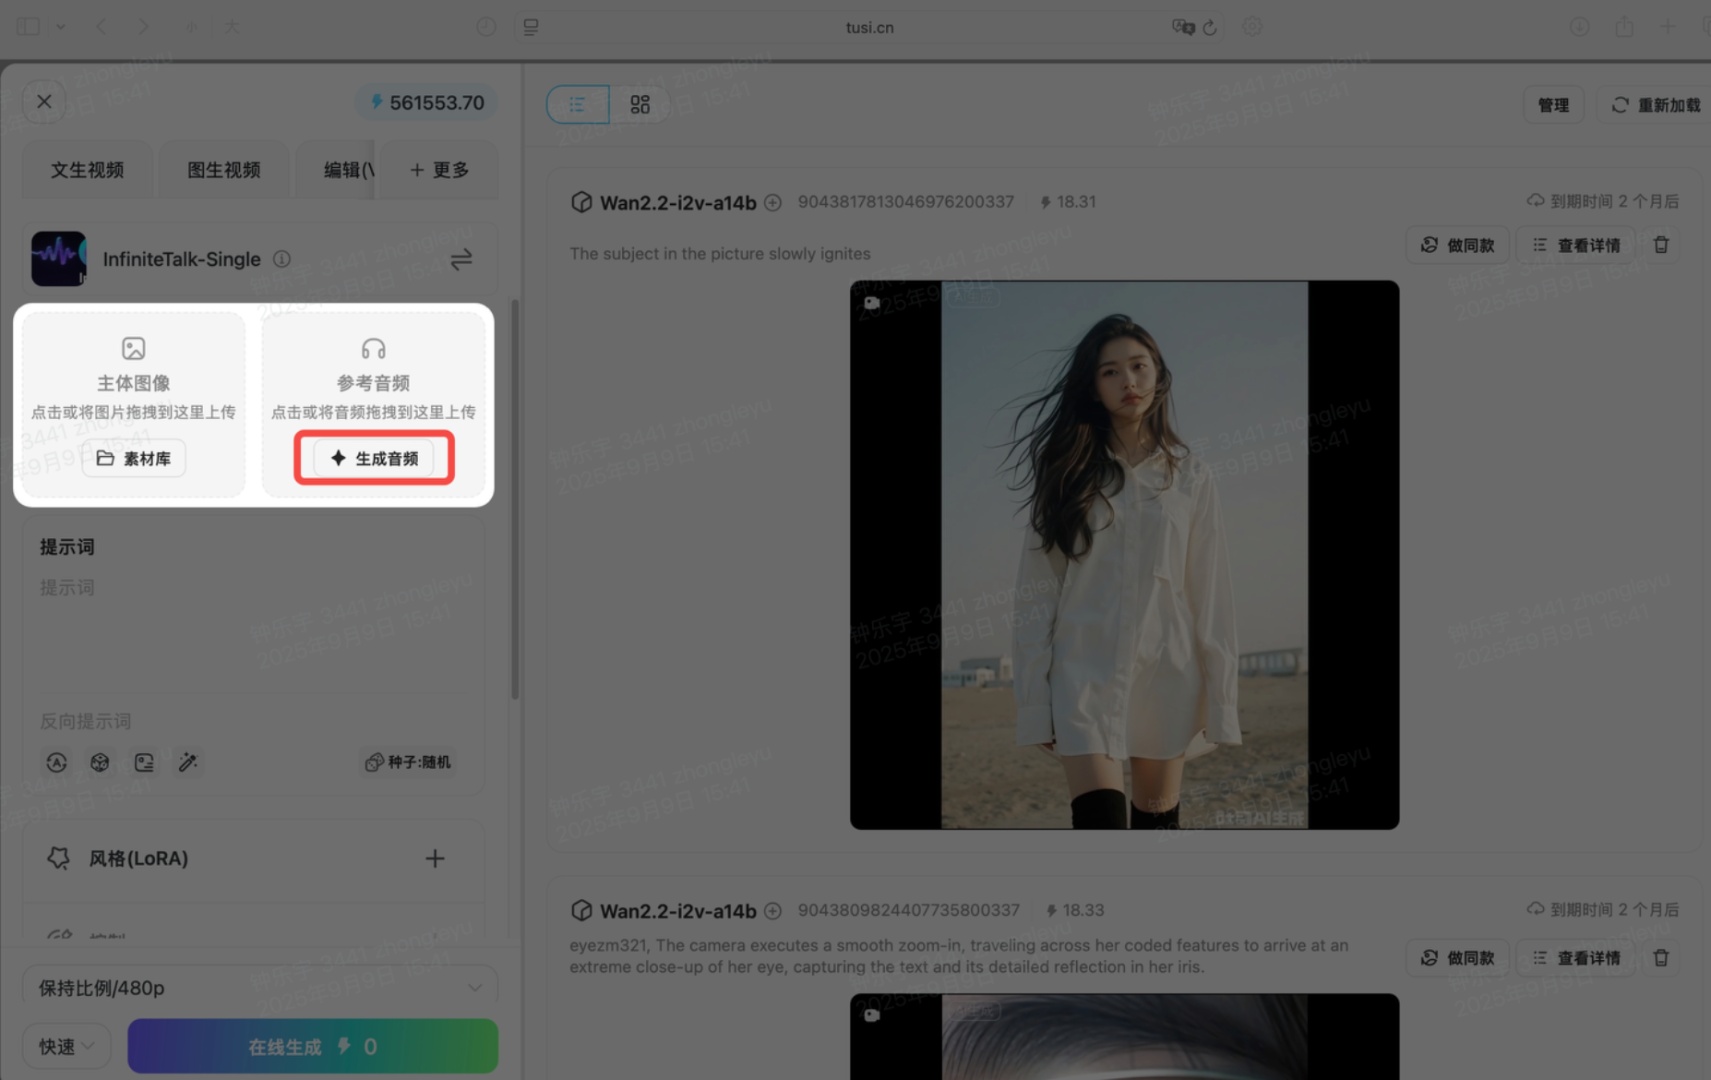Open the 快速 speed dropdown
1711x1080 pixels.
coord(67,1047)
